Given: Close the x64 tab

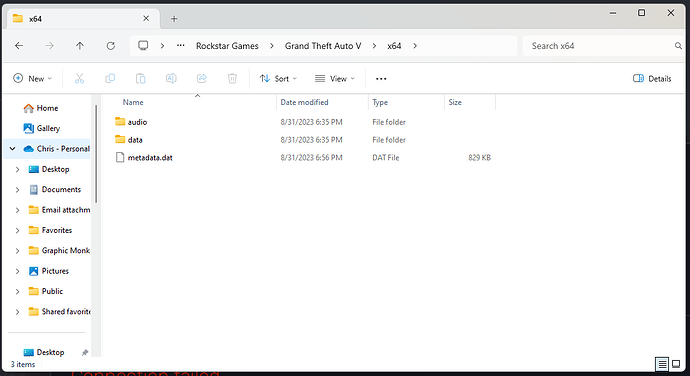Looking at the screenshot, I should (x=146, y=18).
